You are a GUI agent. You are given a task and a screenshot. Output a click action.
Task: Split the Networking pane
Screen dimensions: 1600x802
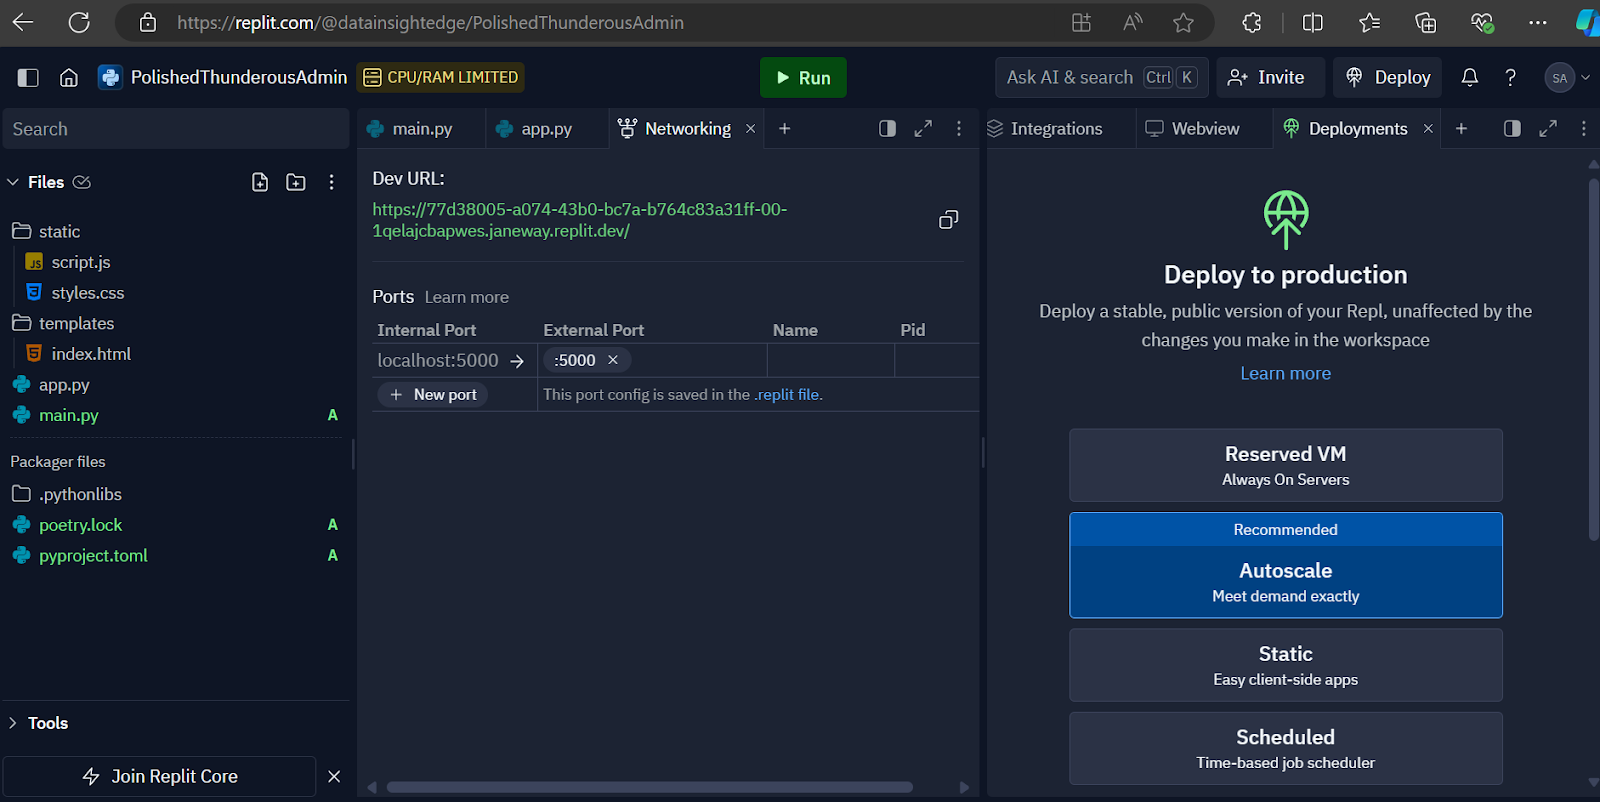point(887,129)
